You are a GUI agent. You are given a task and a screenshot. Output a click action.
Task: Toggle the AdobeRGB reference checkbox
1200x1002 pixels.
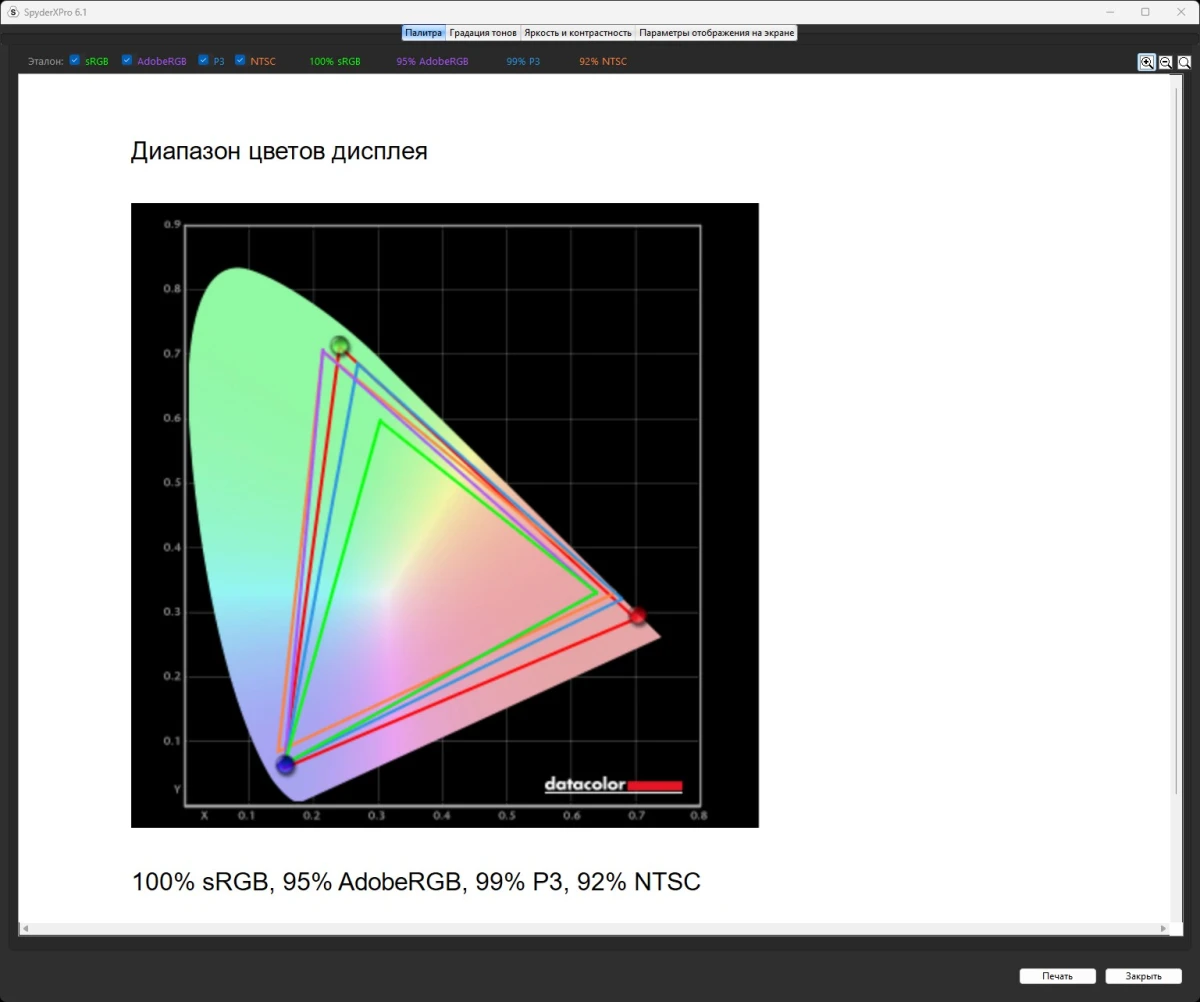coord(127,60)
